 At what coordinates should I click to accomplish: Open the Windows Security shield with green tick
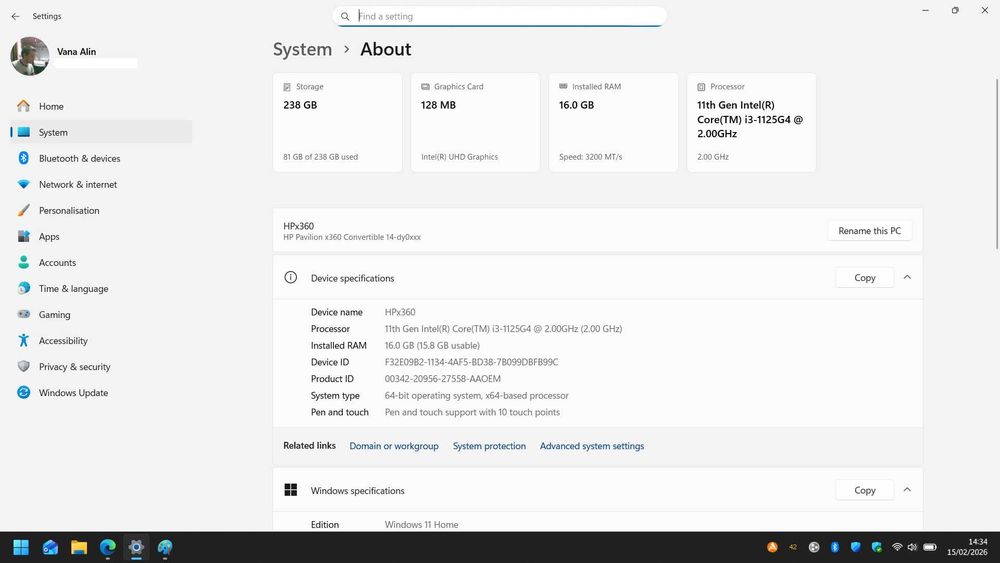877,547
